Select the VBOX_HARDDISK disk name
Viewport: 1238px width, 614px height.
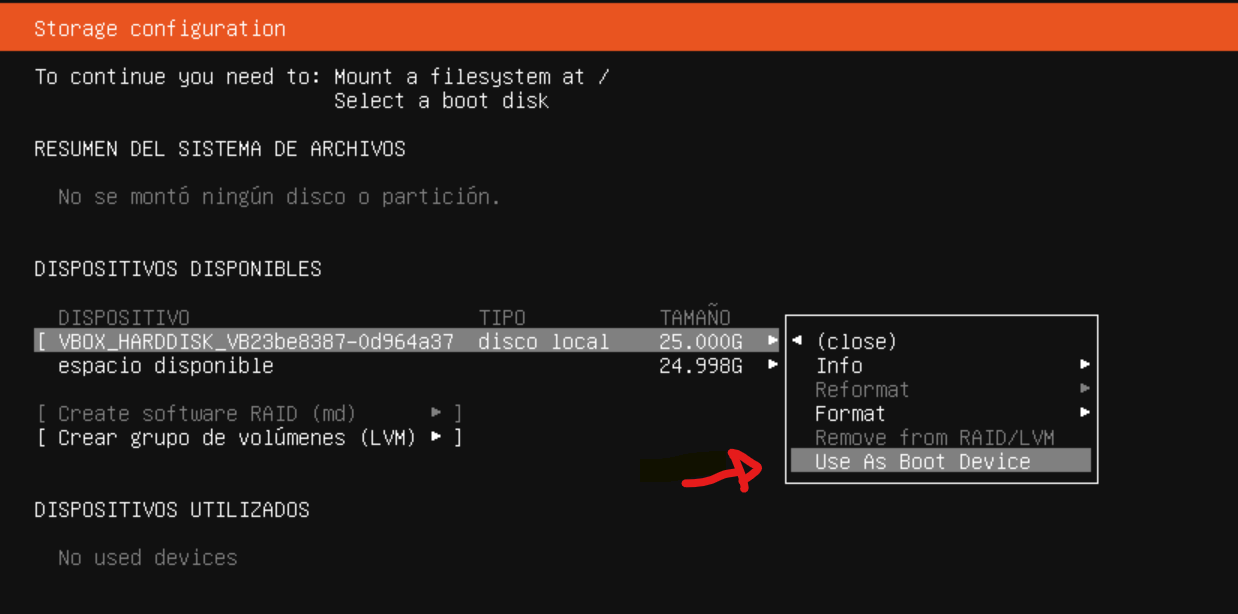pyautogui.click(x=256, y=341)
